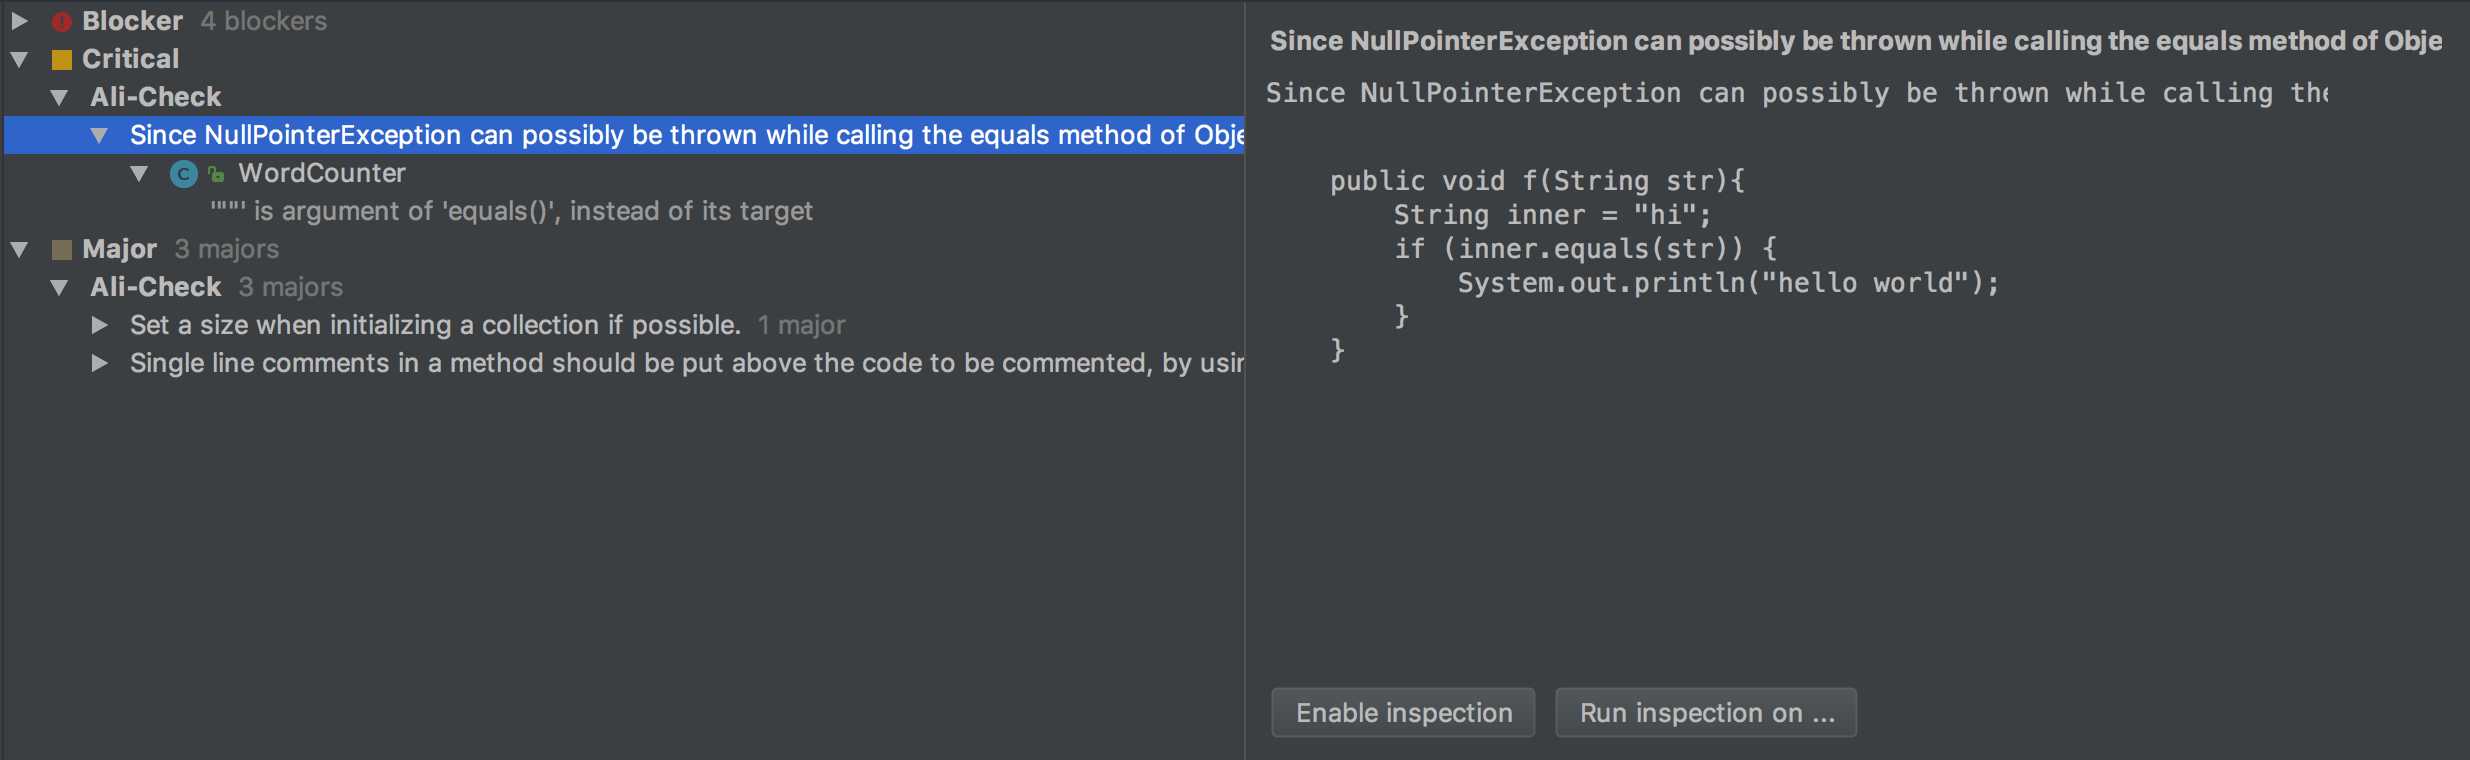The image size is (2470, 760).
Task: Select the WordCounter class entry
Action: (321, 173)
